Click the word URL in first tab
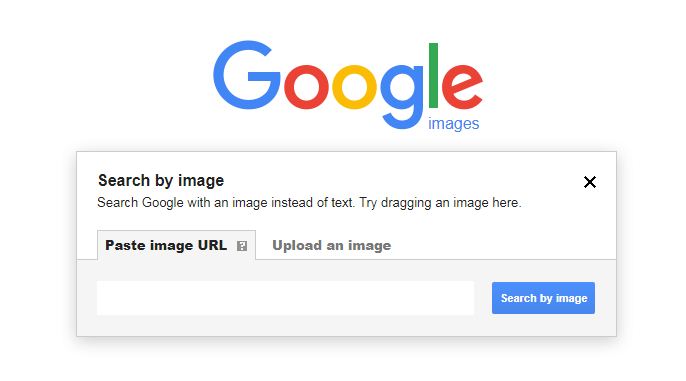Viewport: 686px width, 381px height. 212,245
